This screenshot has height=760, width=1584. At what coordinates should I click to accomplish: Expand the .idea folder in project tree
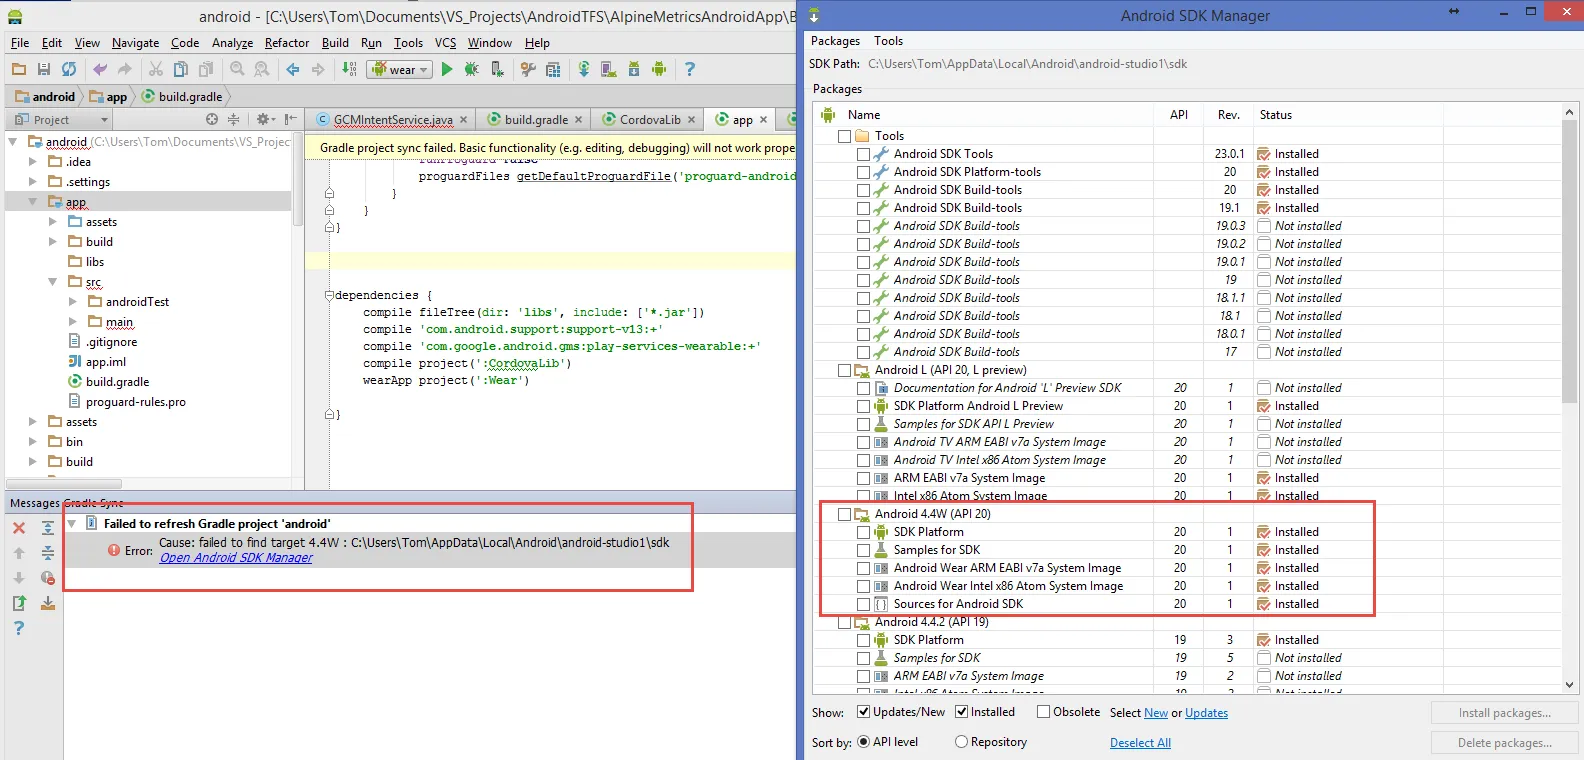click(33, 161)
